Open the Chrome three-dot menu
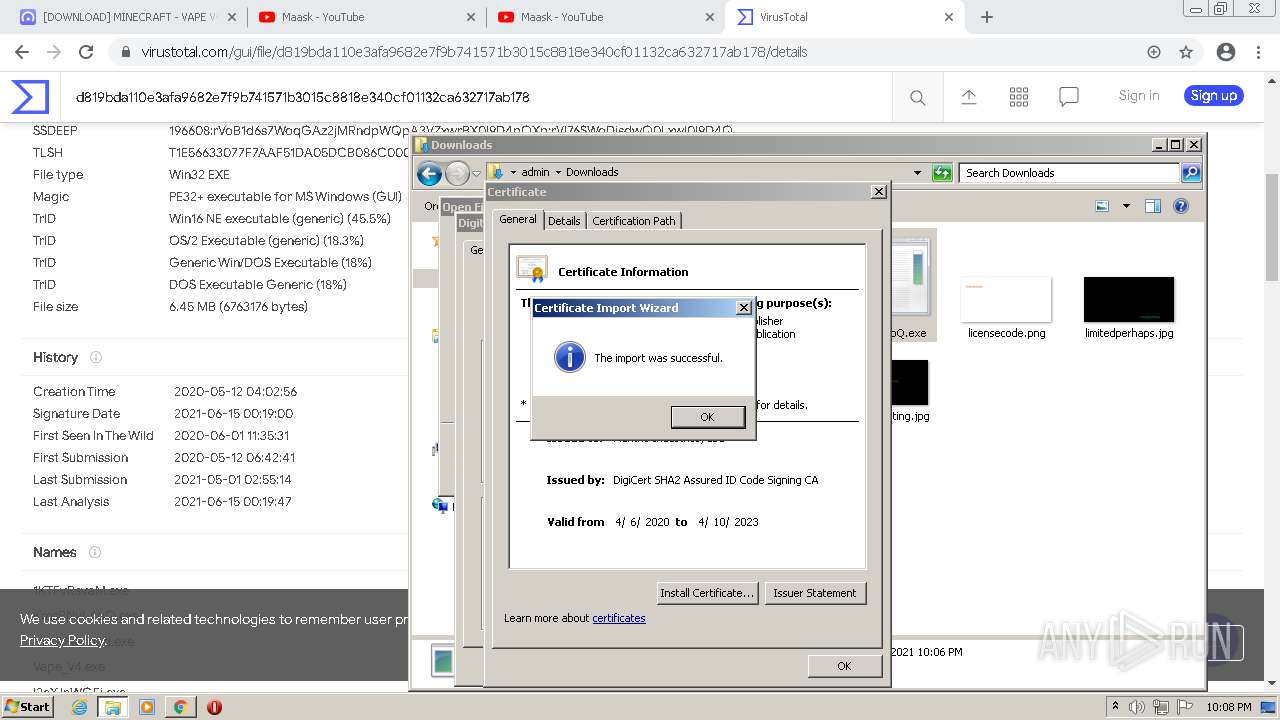Viewport: 1280px width, 720px height. click(1260, 52)
